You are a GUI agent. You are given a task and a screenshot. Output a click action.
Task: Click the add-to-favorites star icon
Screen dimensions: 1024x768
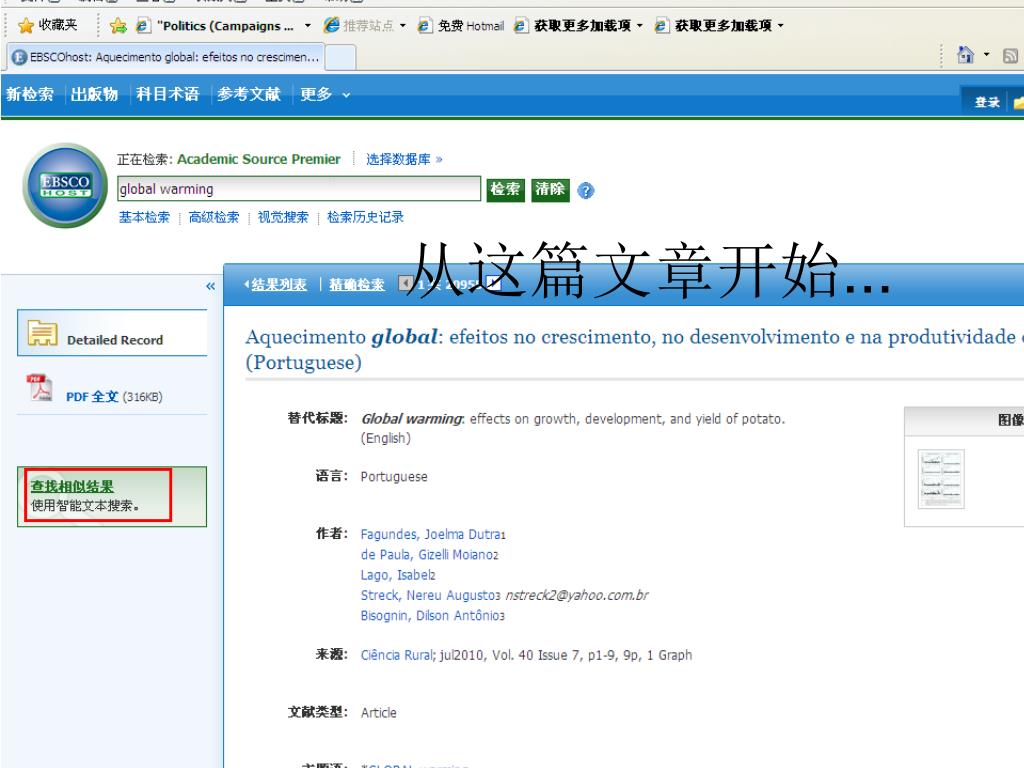[x=118, y=25]
